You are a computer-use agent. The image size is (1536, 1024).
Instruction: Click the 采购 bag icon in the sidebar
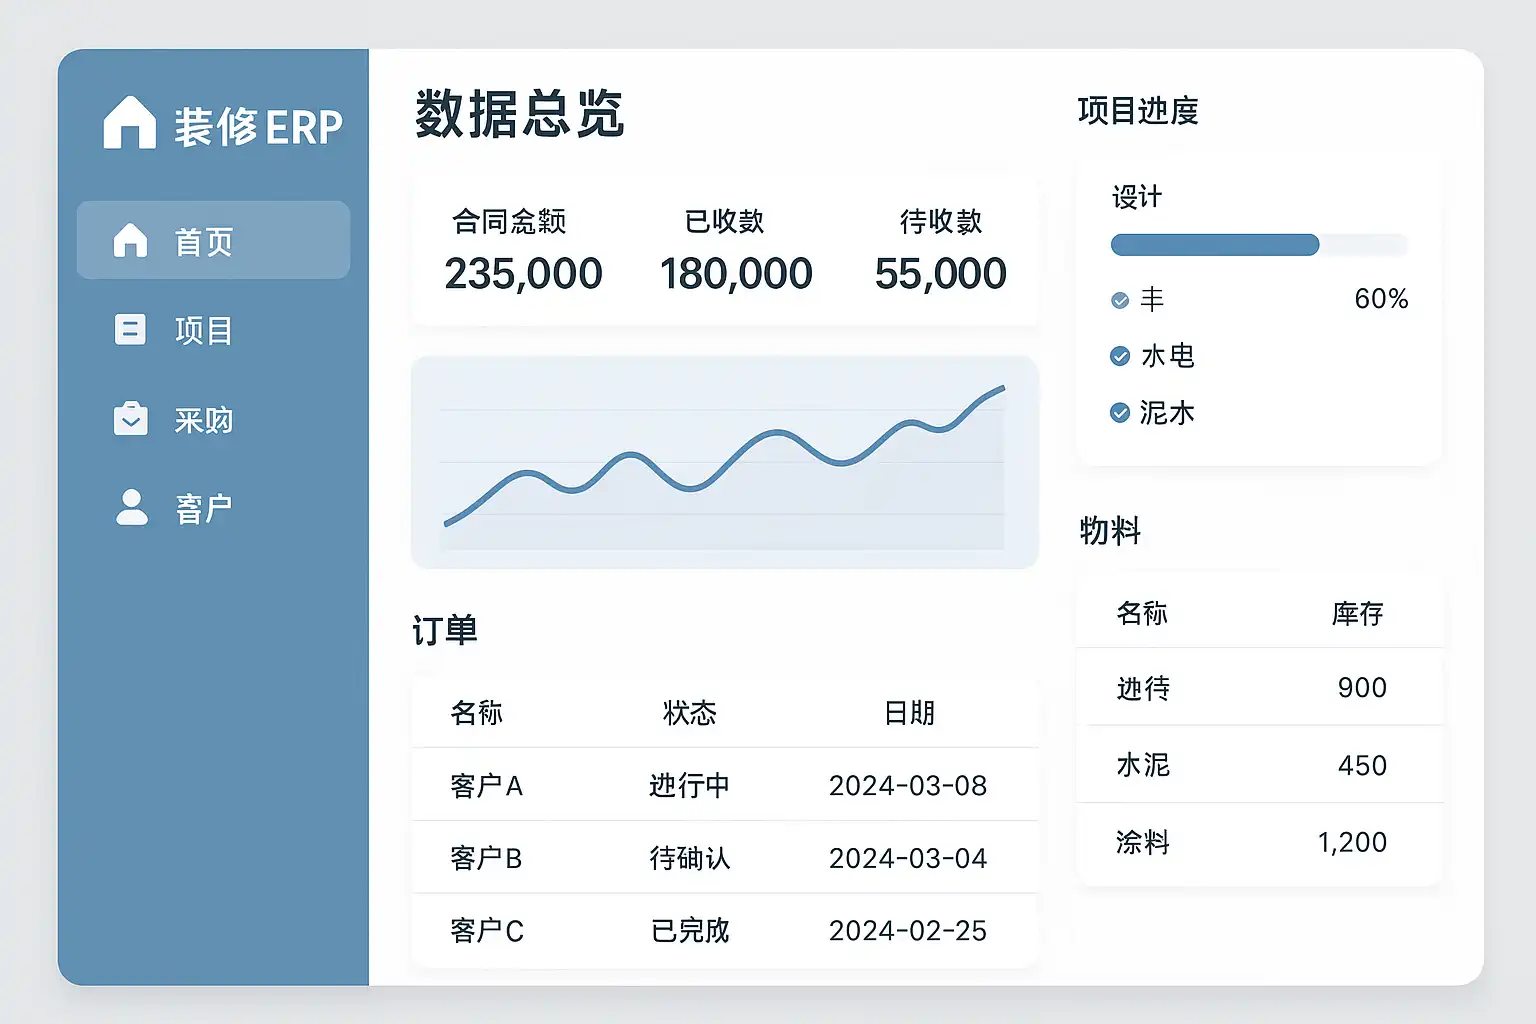coord(130,419)
